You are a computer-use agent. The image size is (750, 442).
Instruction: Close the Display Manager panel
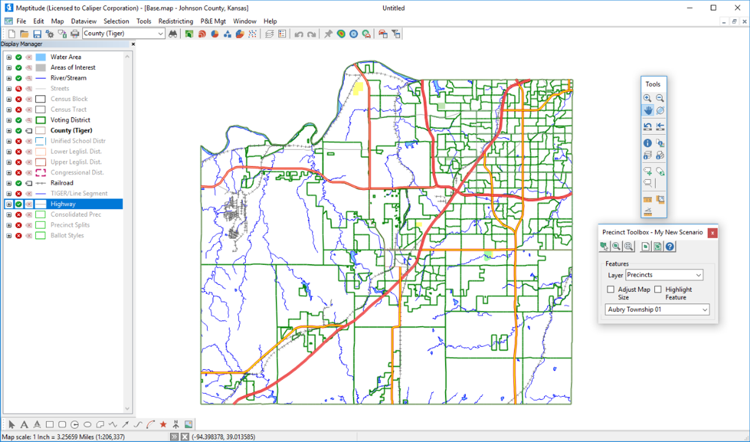(x=133, y=44)
